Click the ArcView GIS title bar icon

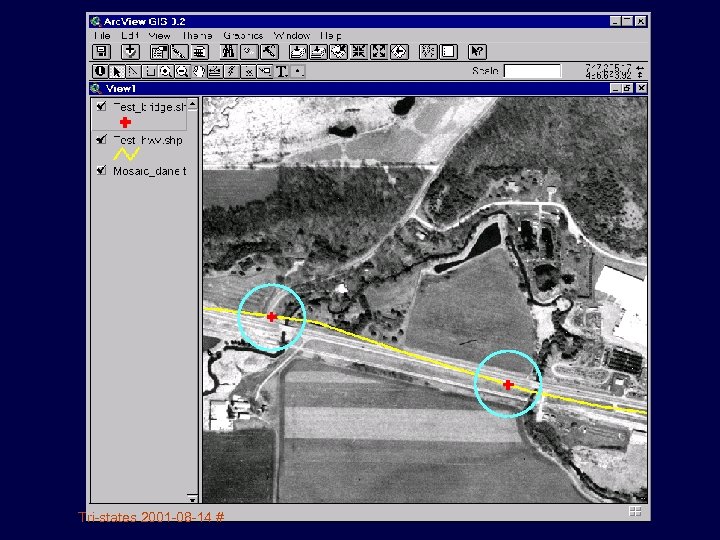click(x=96, y=22)
